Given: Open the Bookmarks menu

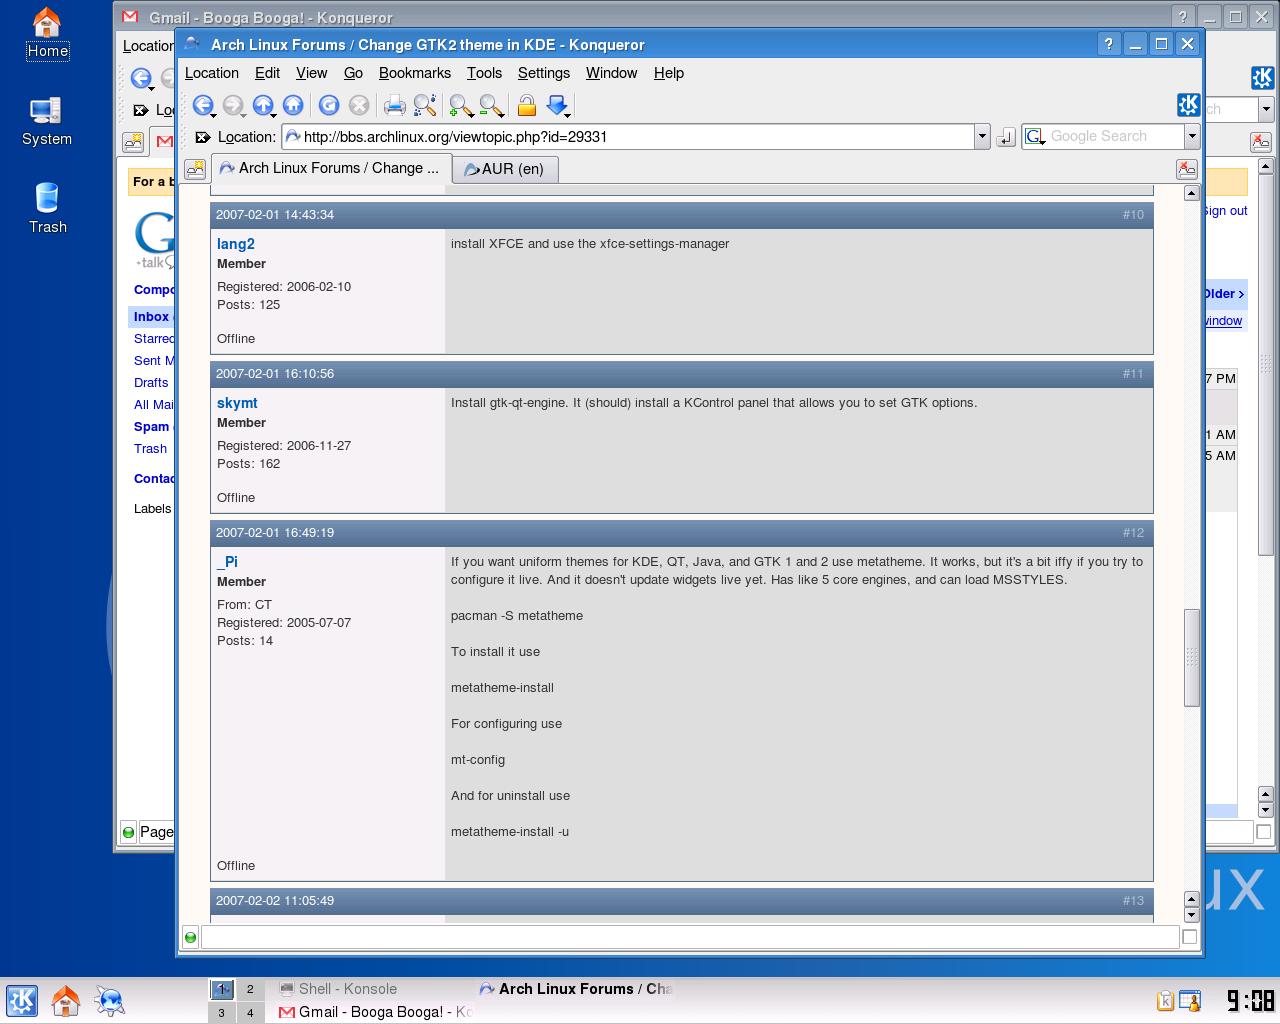Looking at the screenshot, I should coord(415,73).
